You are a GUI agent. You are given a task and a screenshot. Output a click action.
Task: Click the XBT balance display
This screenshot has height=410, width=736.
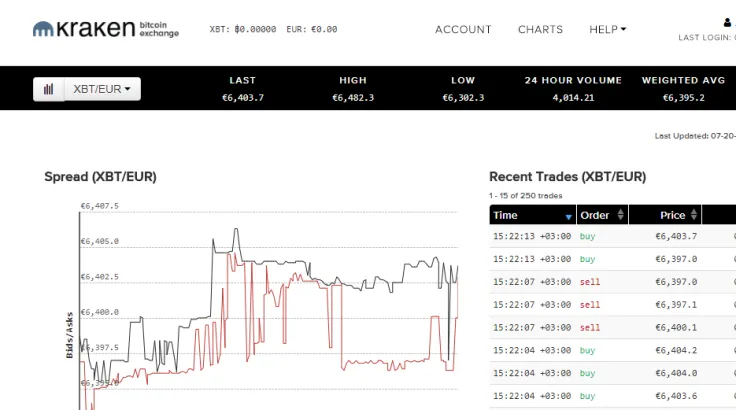tap(243, 29)
